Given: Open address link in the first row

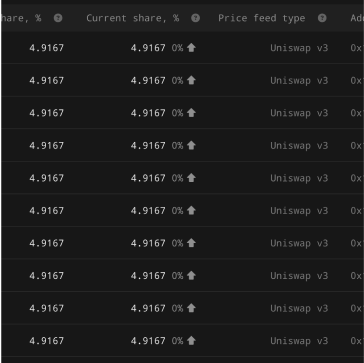Looking at the screenshot, I should (x=357, y=48).
